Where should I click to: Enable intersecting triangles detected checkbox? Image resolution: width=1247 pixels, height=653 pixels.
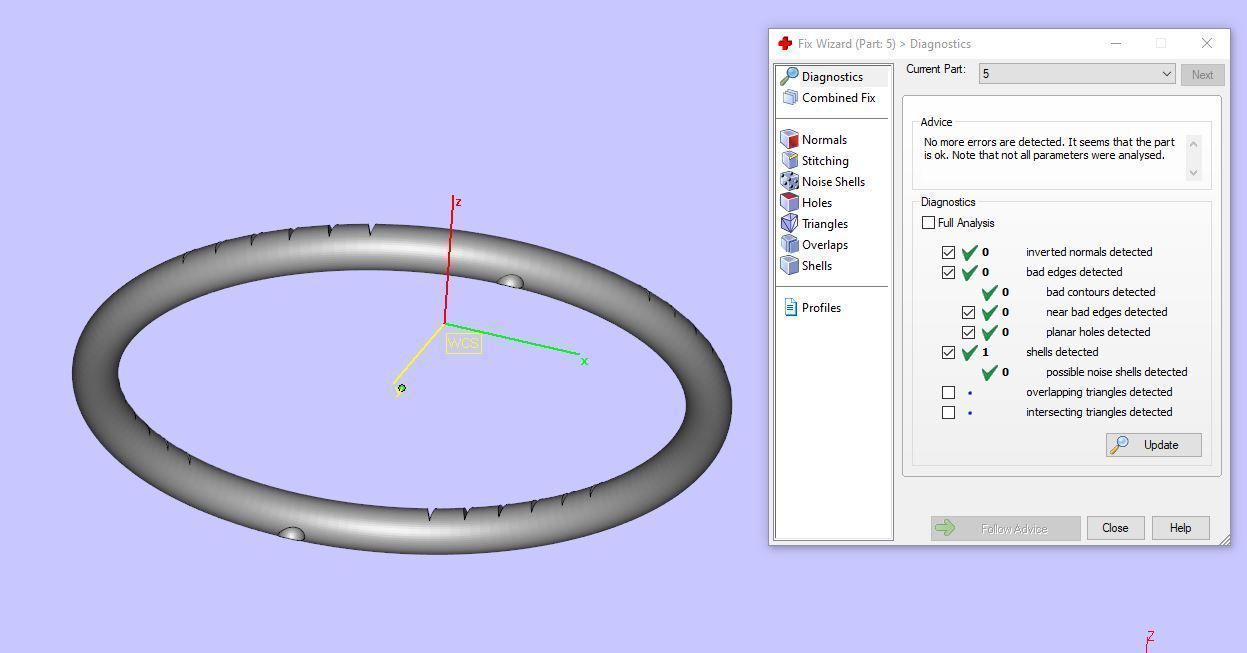[x=948, y=412]
